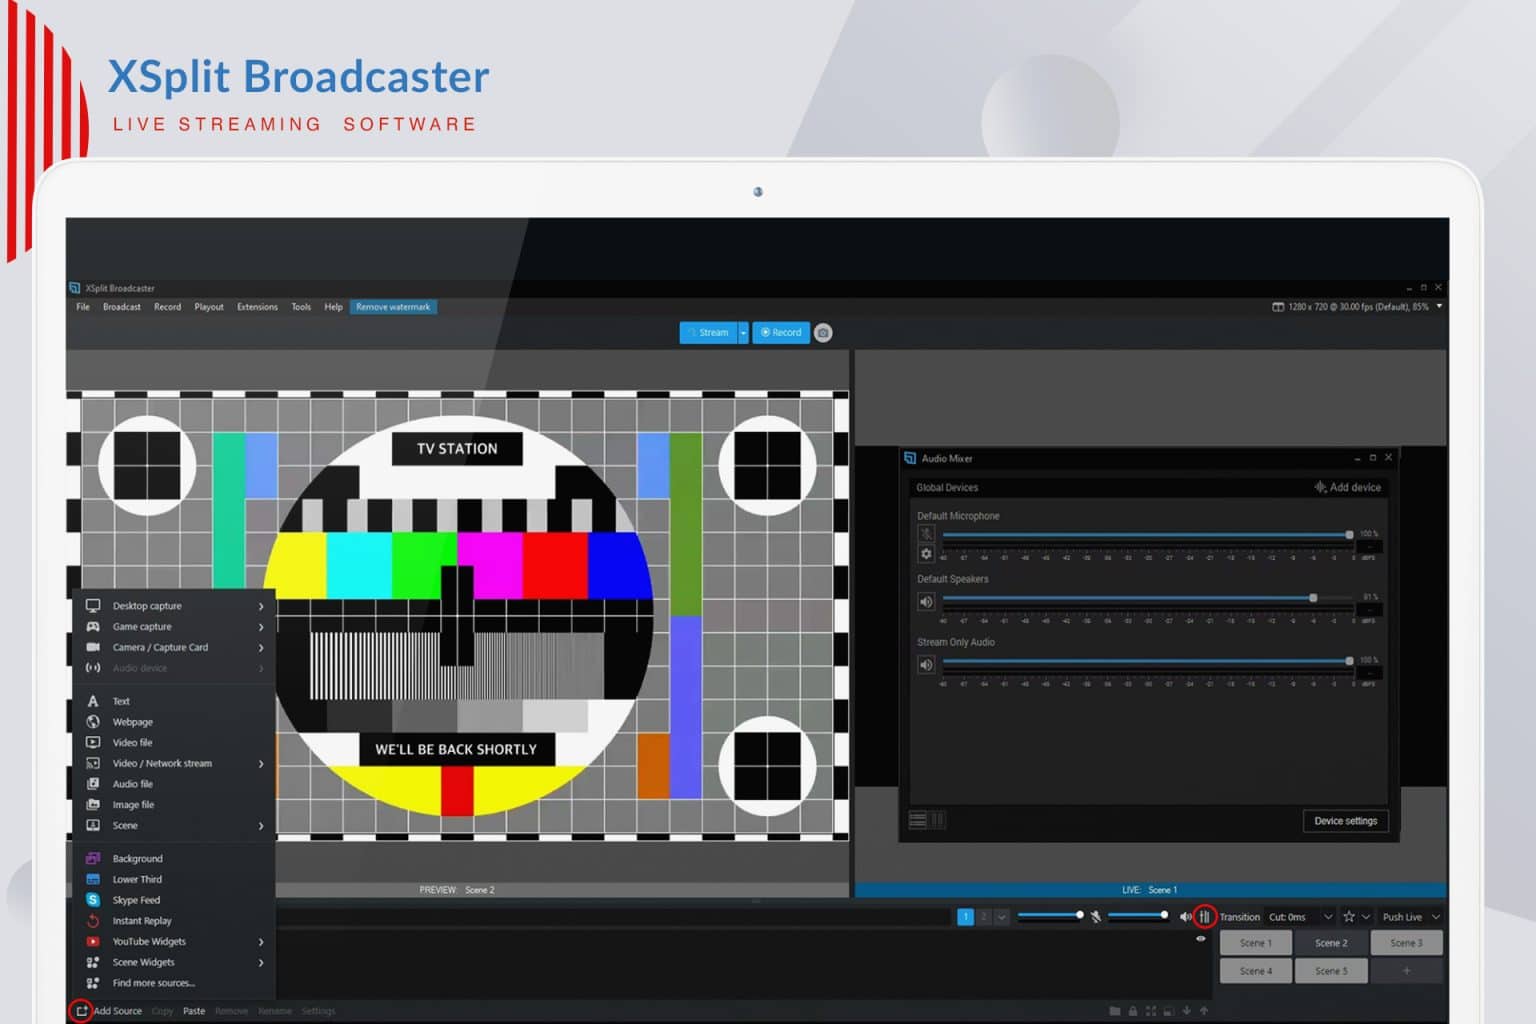This screenshot has height=1024, width=1536.
Task: Click the Record button
Action: (x=780, y=332)
